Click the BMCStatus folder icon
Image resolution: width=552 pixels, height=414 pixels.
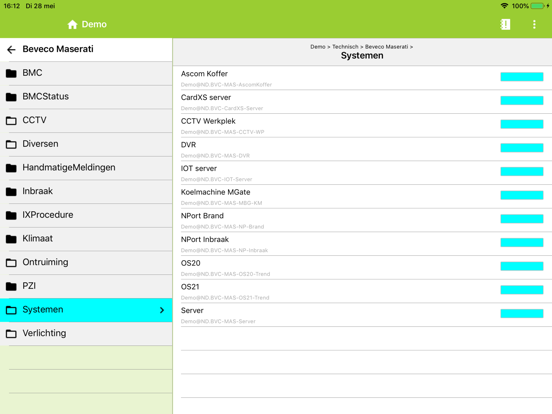(x=11, y=97)
